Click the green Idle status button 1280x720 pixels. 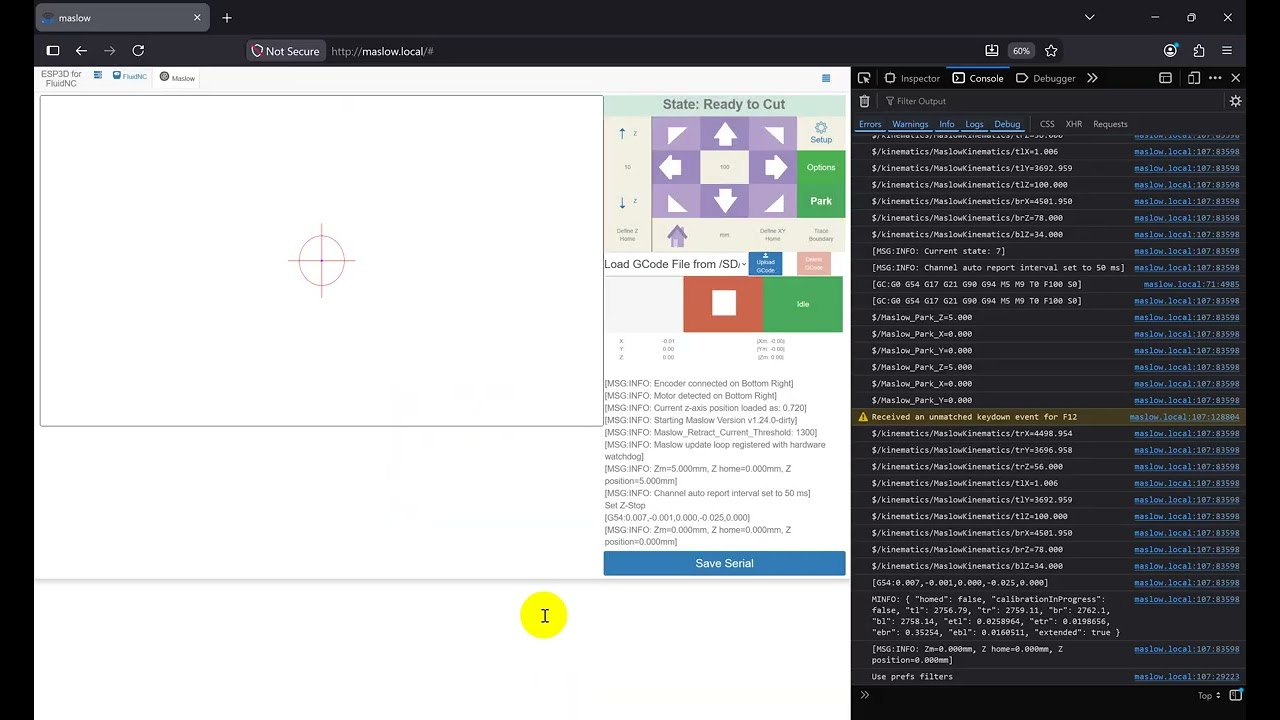(803, 304)
